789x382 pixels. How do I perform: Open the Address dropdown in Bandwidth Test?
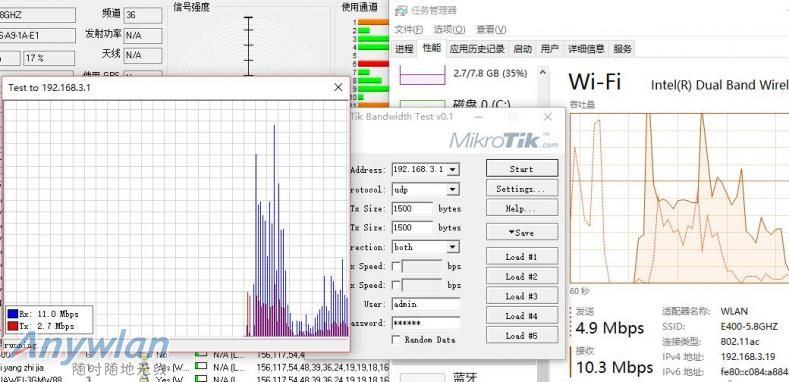(x=453, y=170)
